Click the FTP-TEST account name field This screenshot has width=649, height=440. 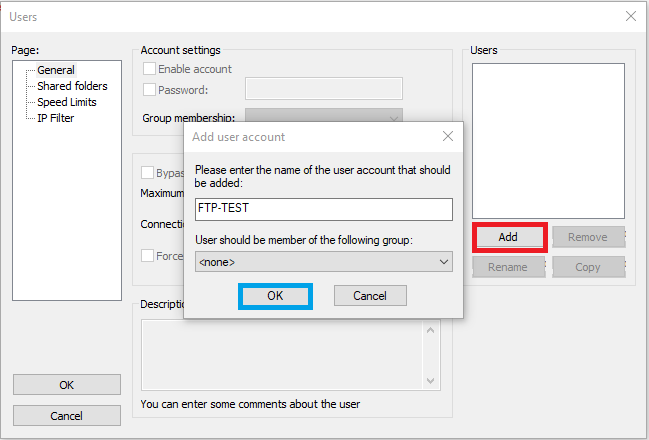(x=324, y=209)
